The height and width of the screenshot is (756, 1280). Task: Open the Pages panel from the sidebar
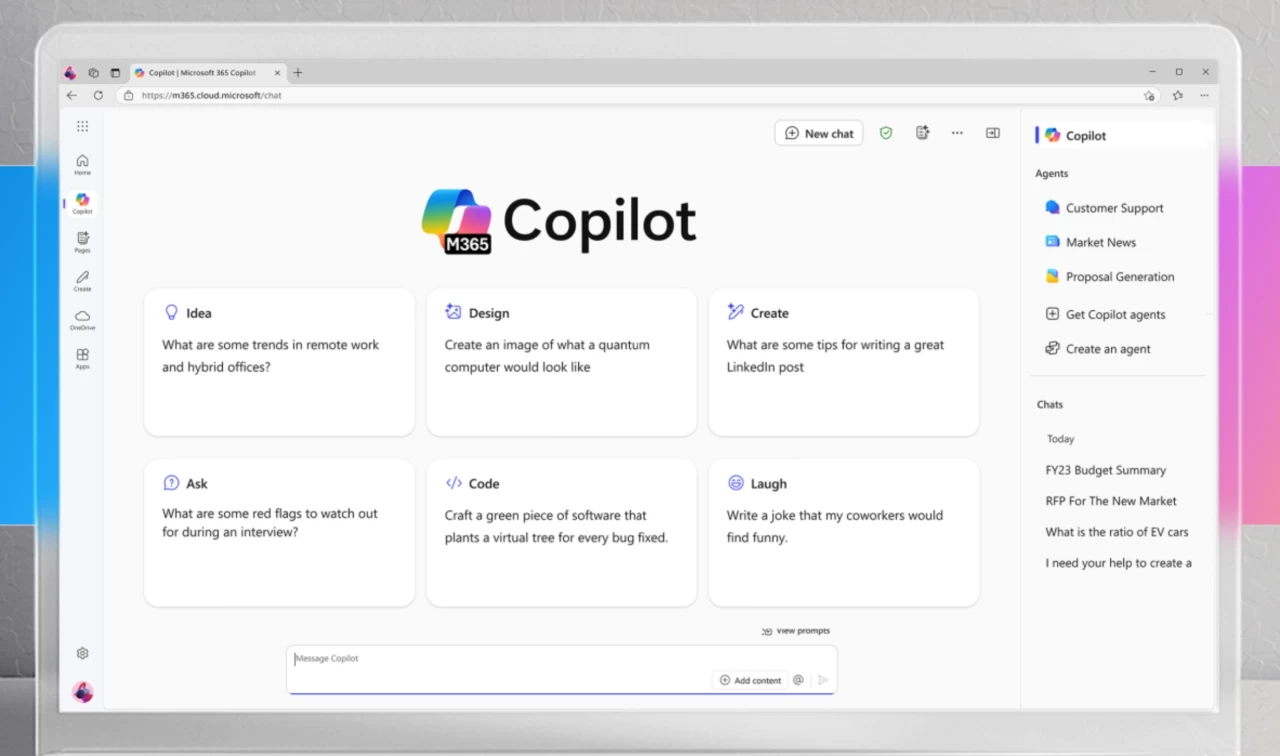click(x=82, y=241)
